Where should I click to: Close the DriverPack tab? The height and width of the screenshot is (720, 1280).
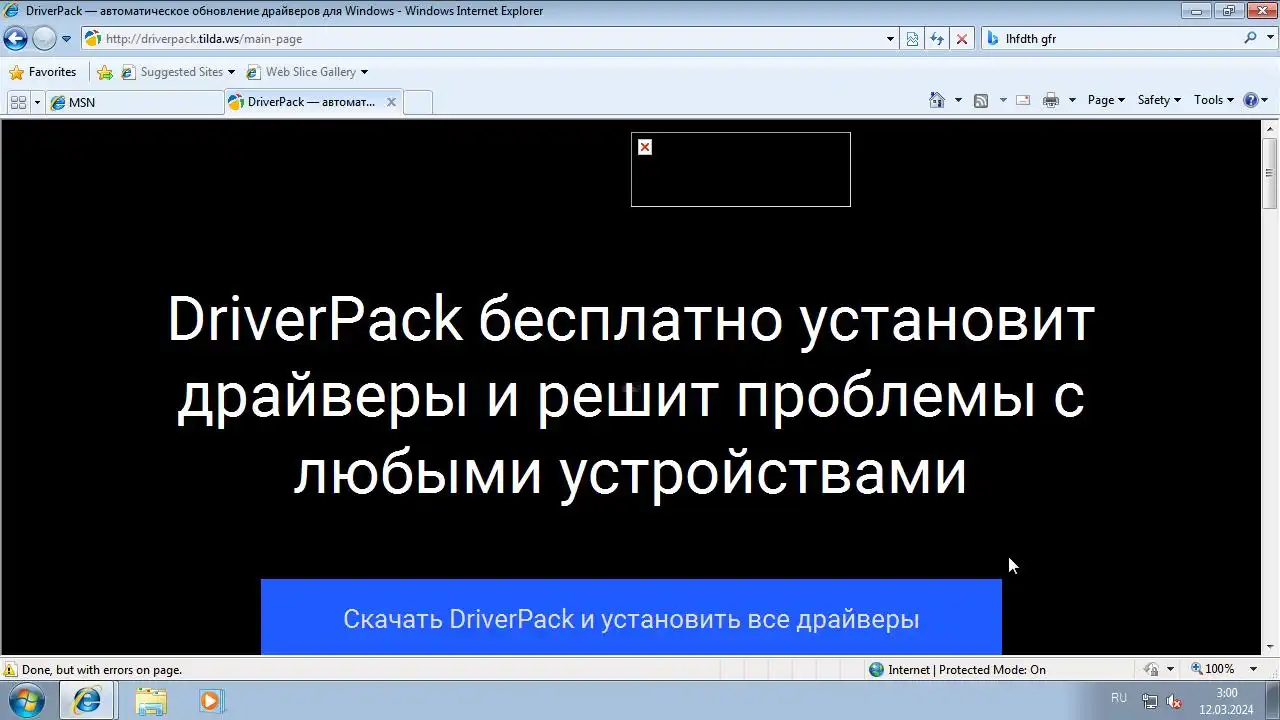(x=391, y=102)
